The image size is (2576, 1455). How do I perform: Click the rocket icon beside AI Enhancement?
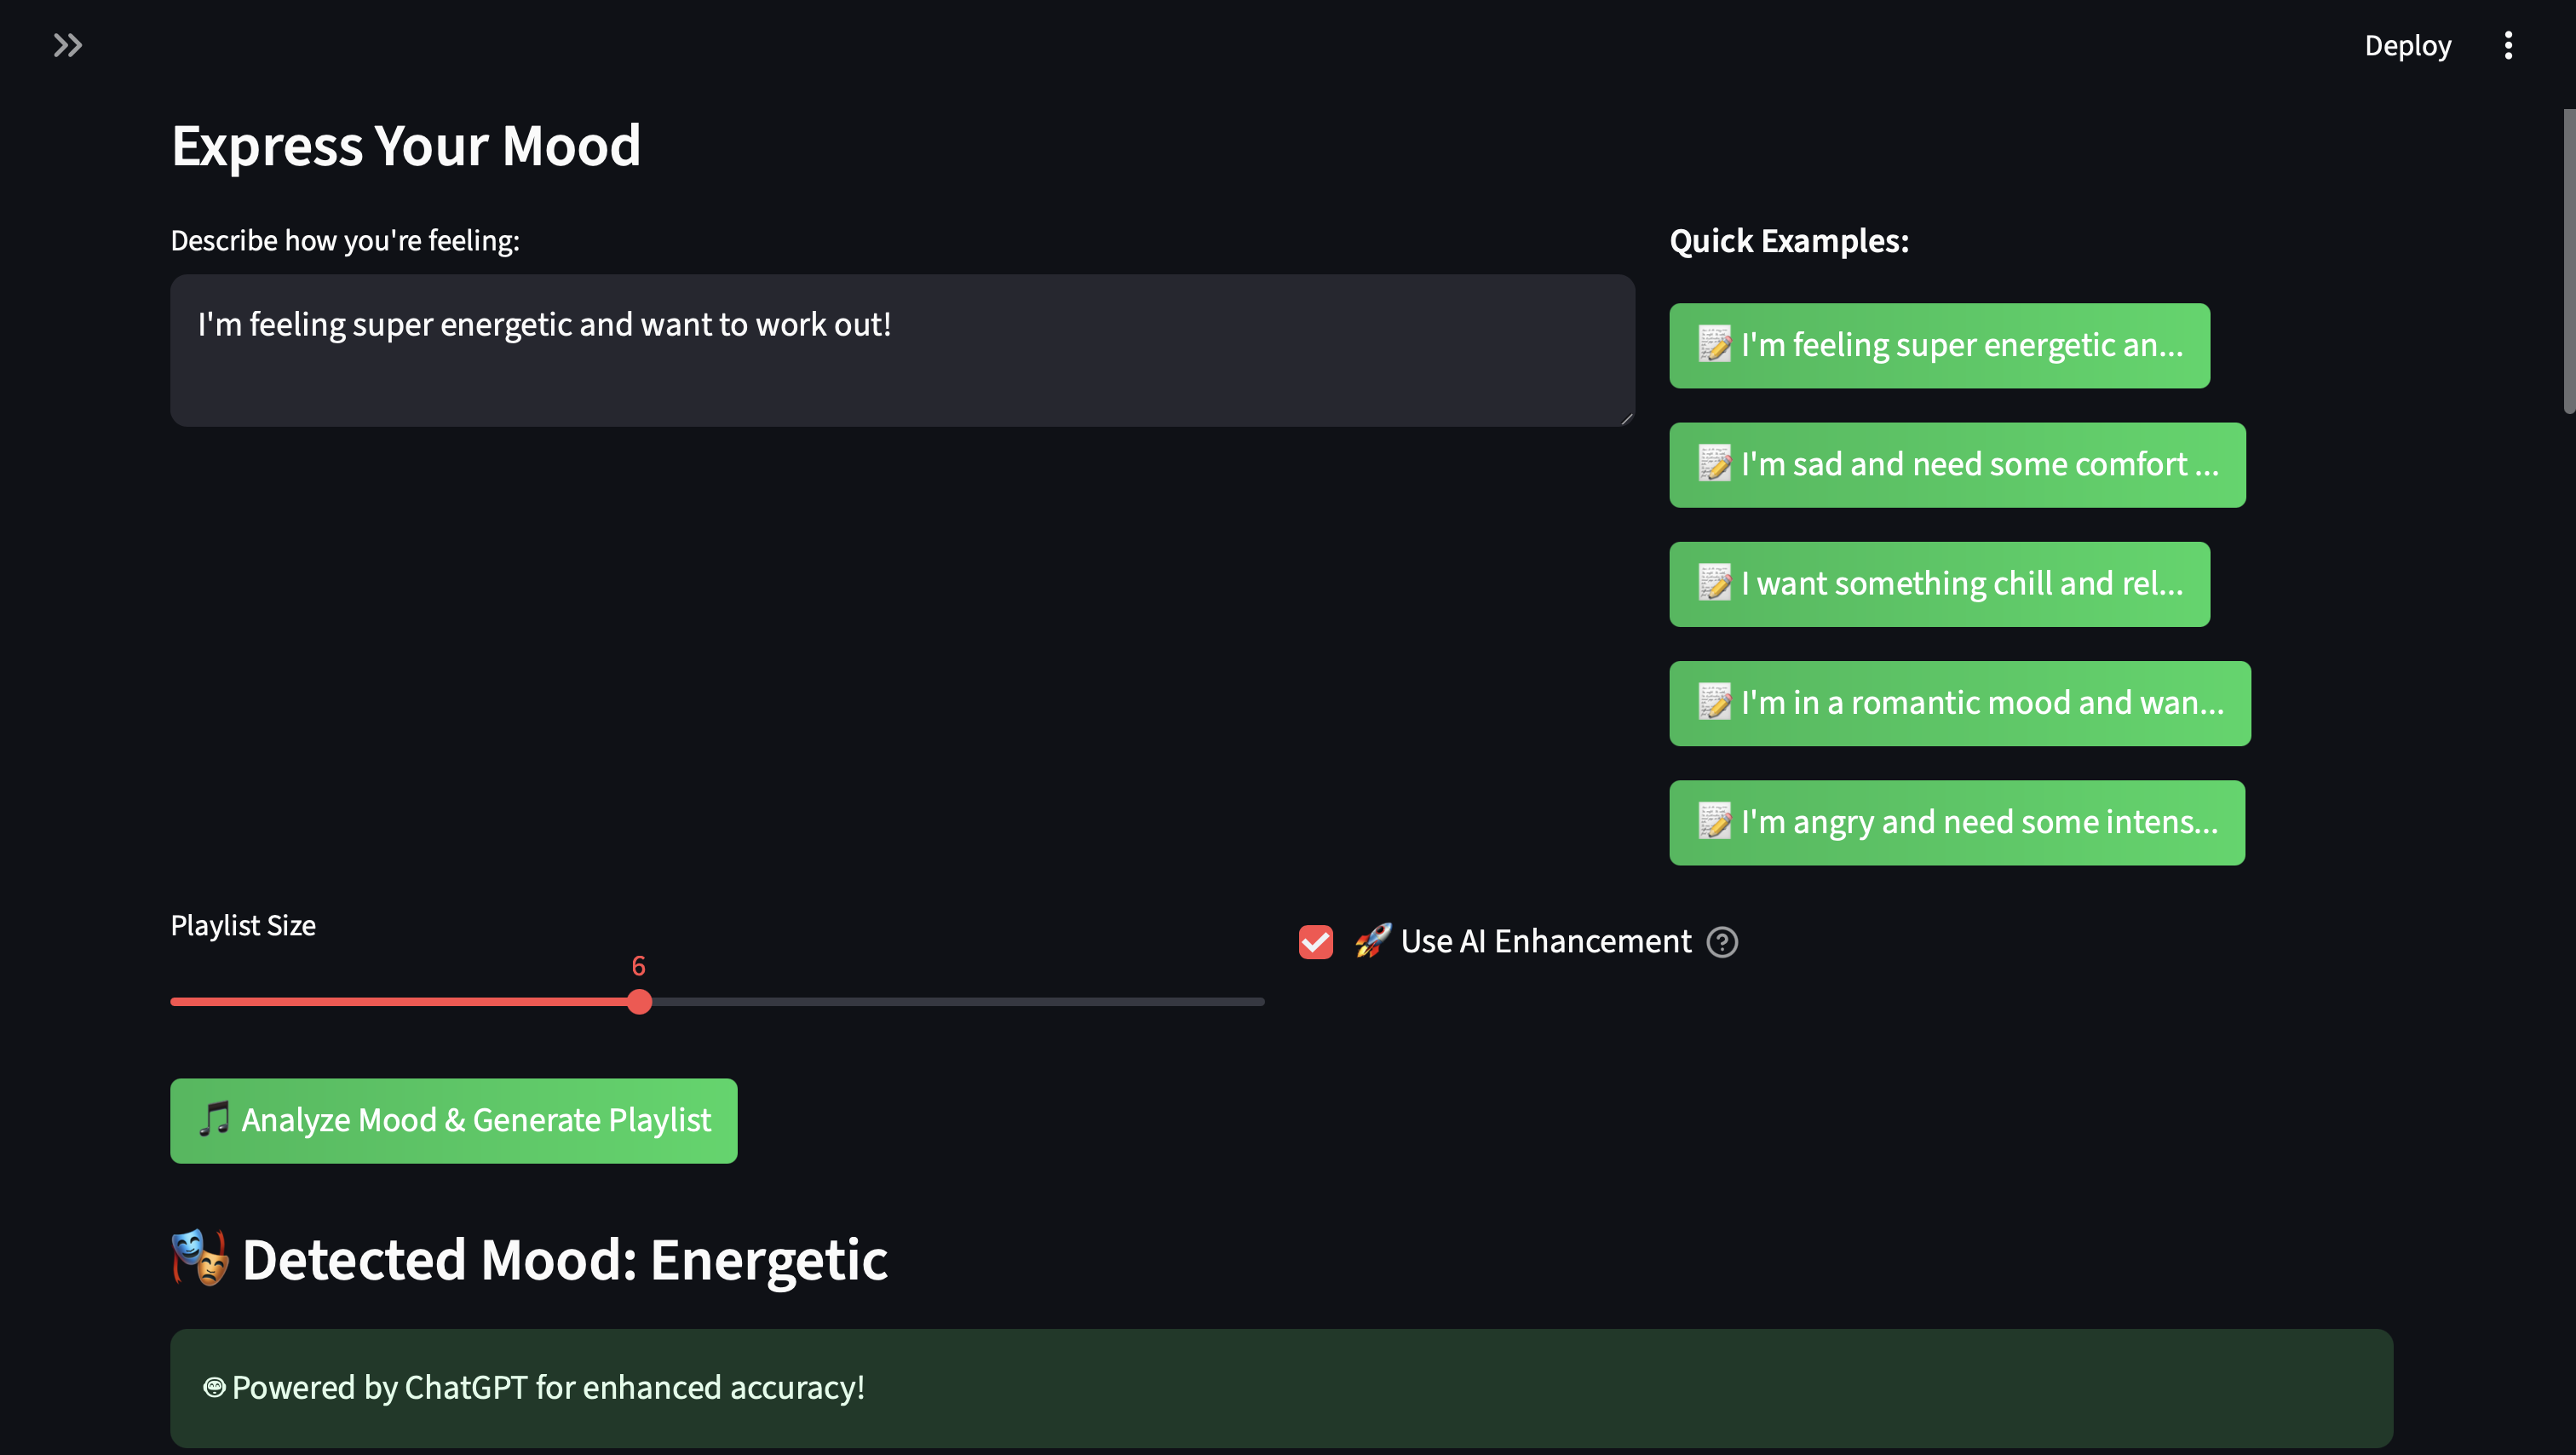[1372, 941]
